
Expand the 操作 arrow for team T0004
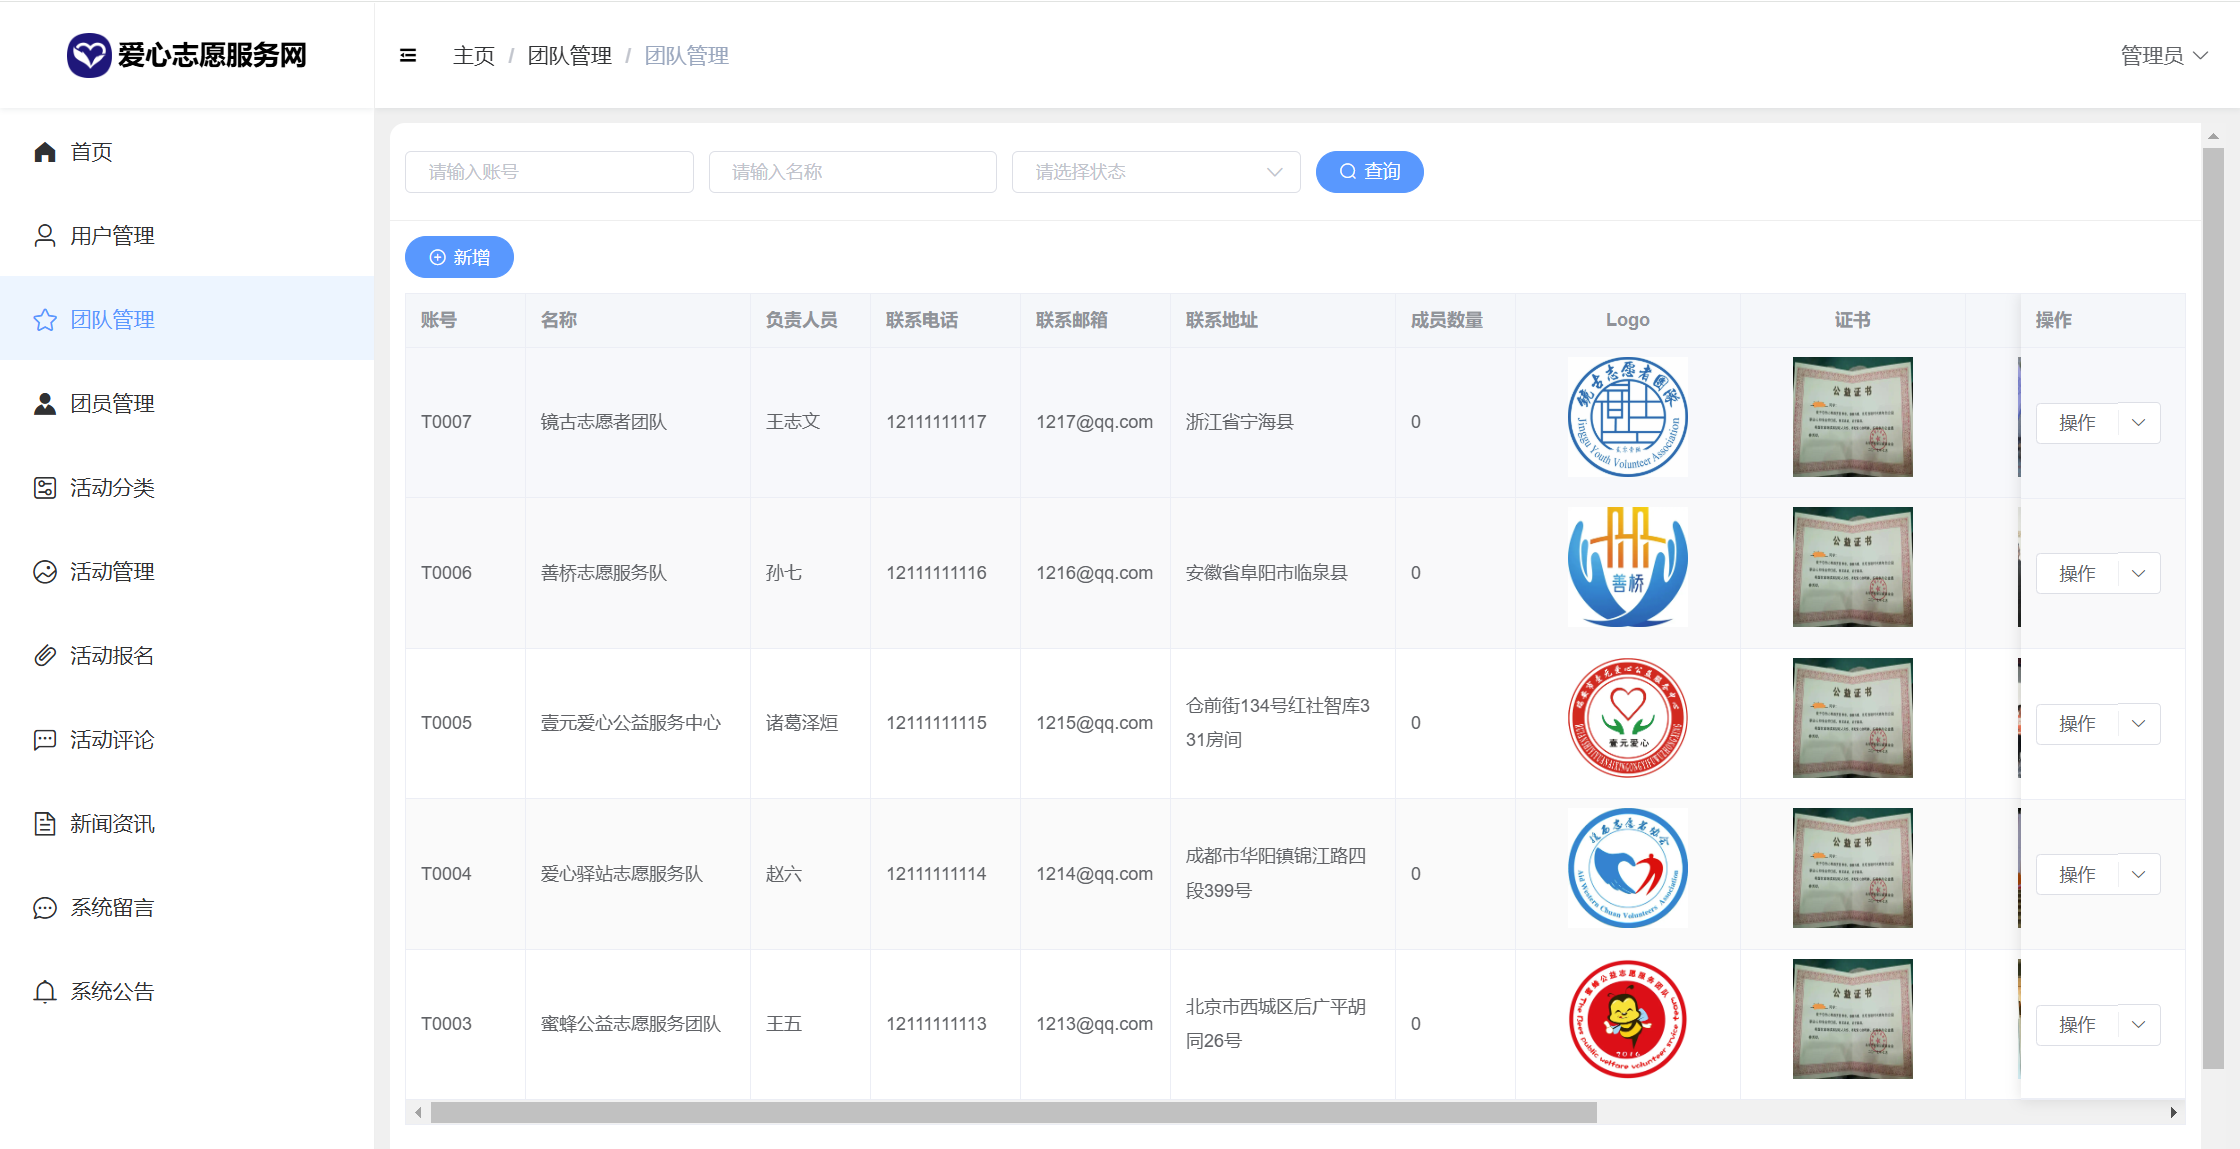2138,875
